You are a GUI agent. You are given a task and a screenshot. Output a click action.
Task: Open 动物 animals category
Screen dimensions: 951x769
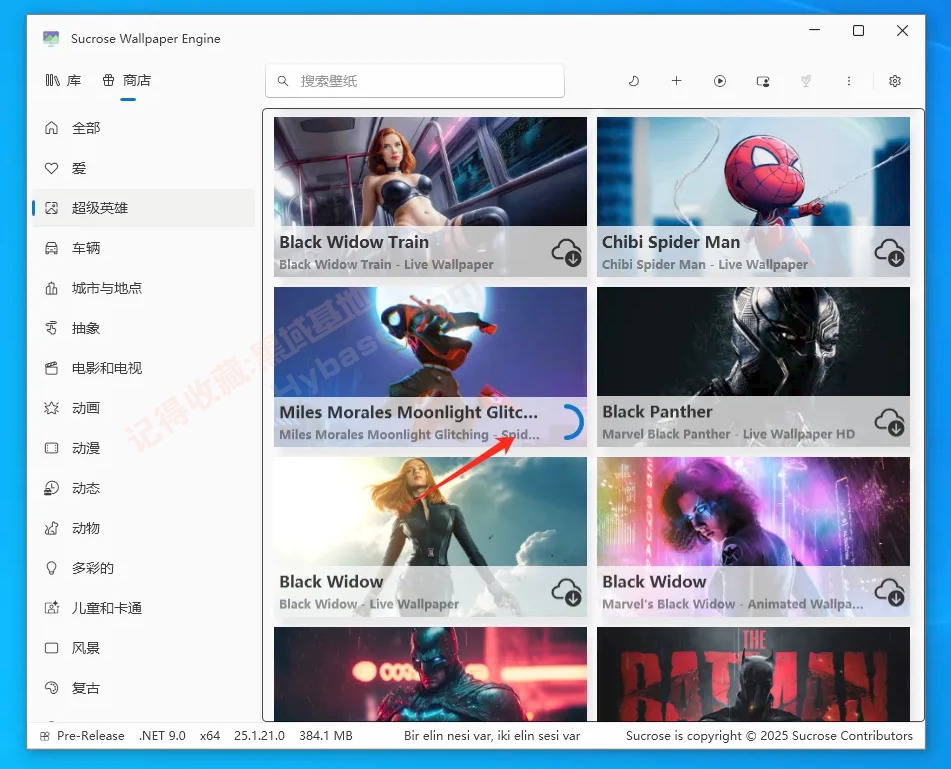click(x=144, y=528)
